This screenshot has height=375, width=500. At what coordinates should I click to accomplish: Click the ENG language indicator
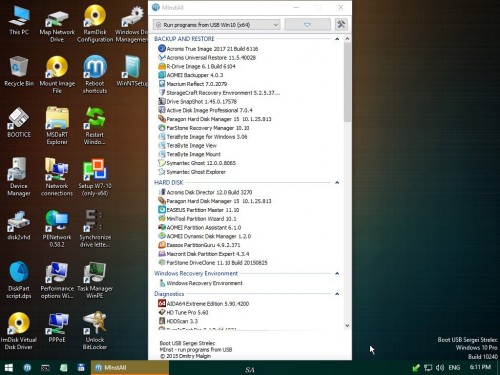pos(454,368)
